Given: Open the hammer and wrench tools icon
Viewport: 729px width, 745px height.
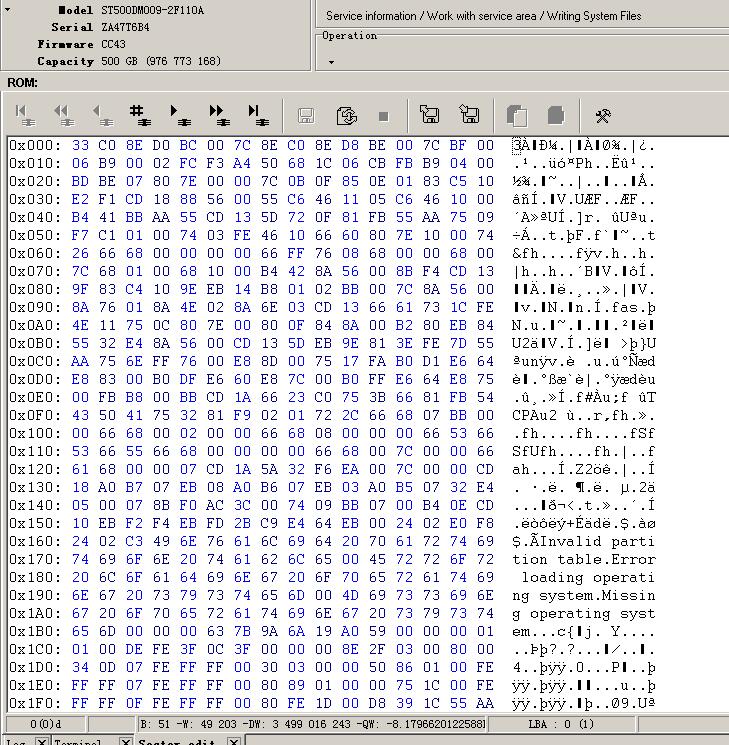Looking at the screenshot, I should tap(603, 116).
